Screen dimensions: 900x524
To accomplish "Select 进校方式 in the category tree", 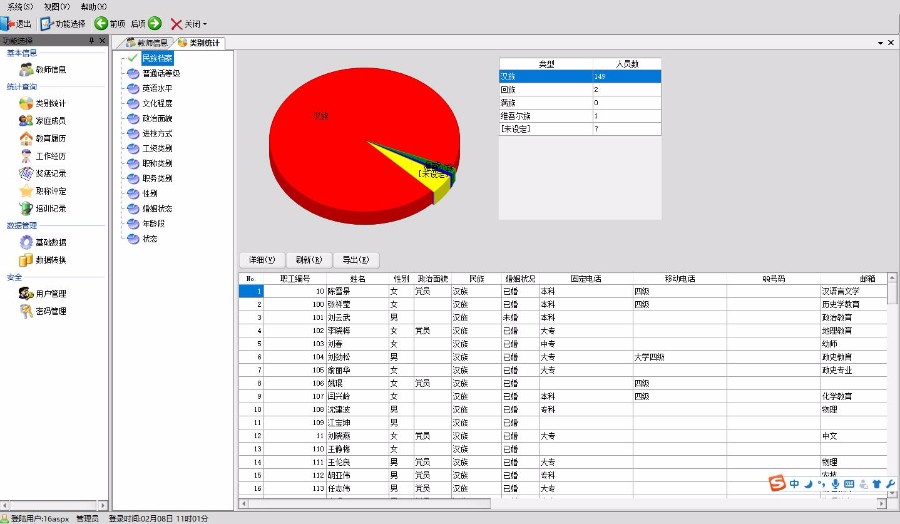I will pos(157,133).
